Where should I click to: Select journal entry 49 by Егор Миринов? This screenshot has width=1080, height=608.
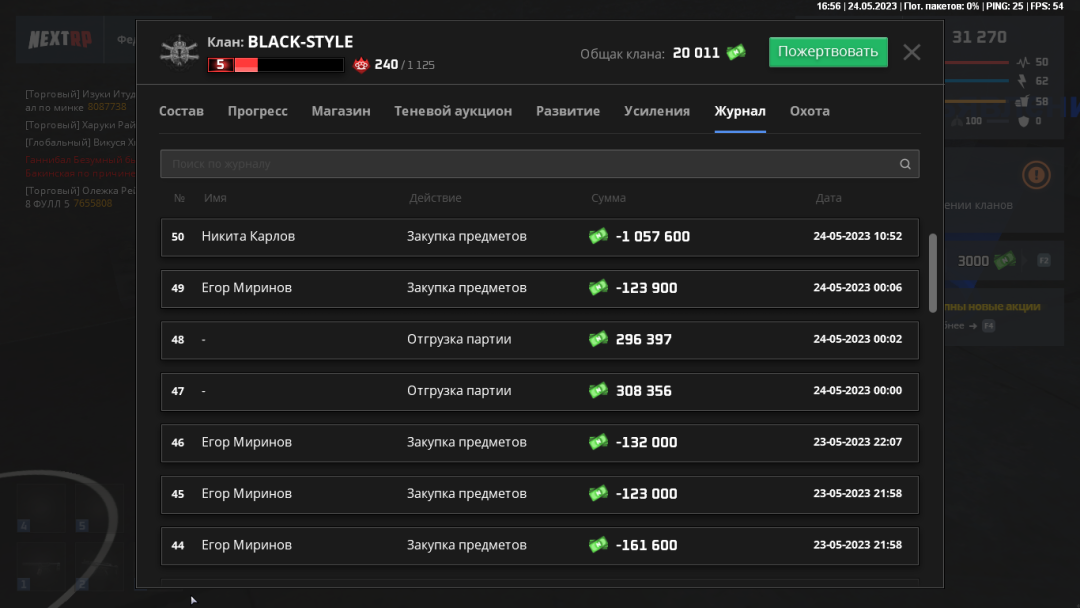point(539,288)
